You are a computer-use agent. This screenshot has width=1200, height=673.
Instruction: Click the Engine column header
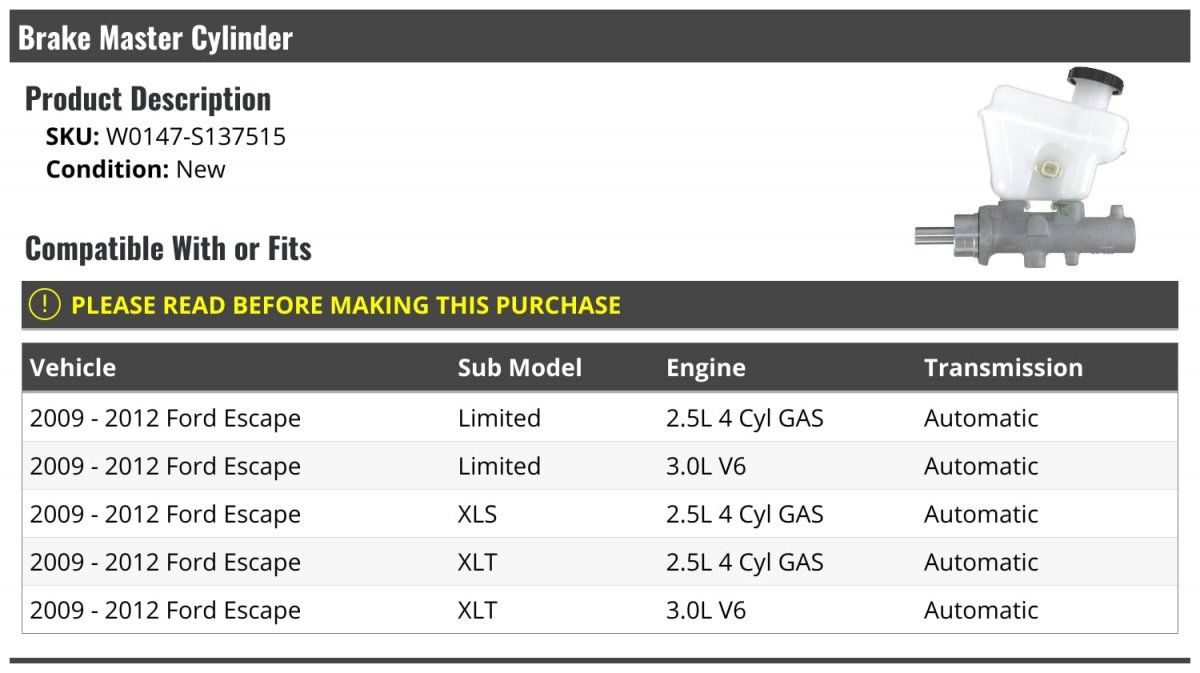706,368
